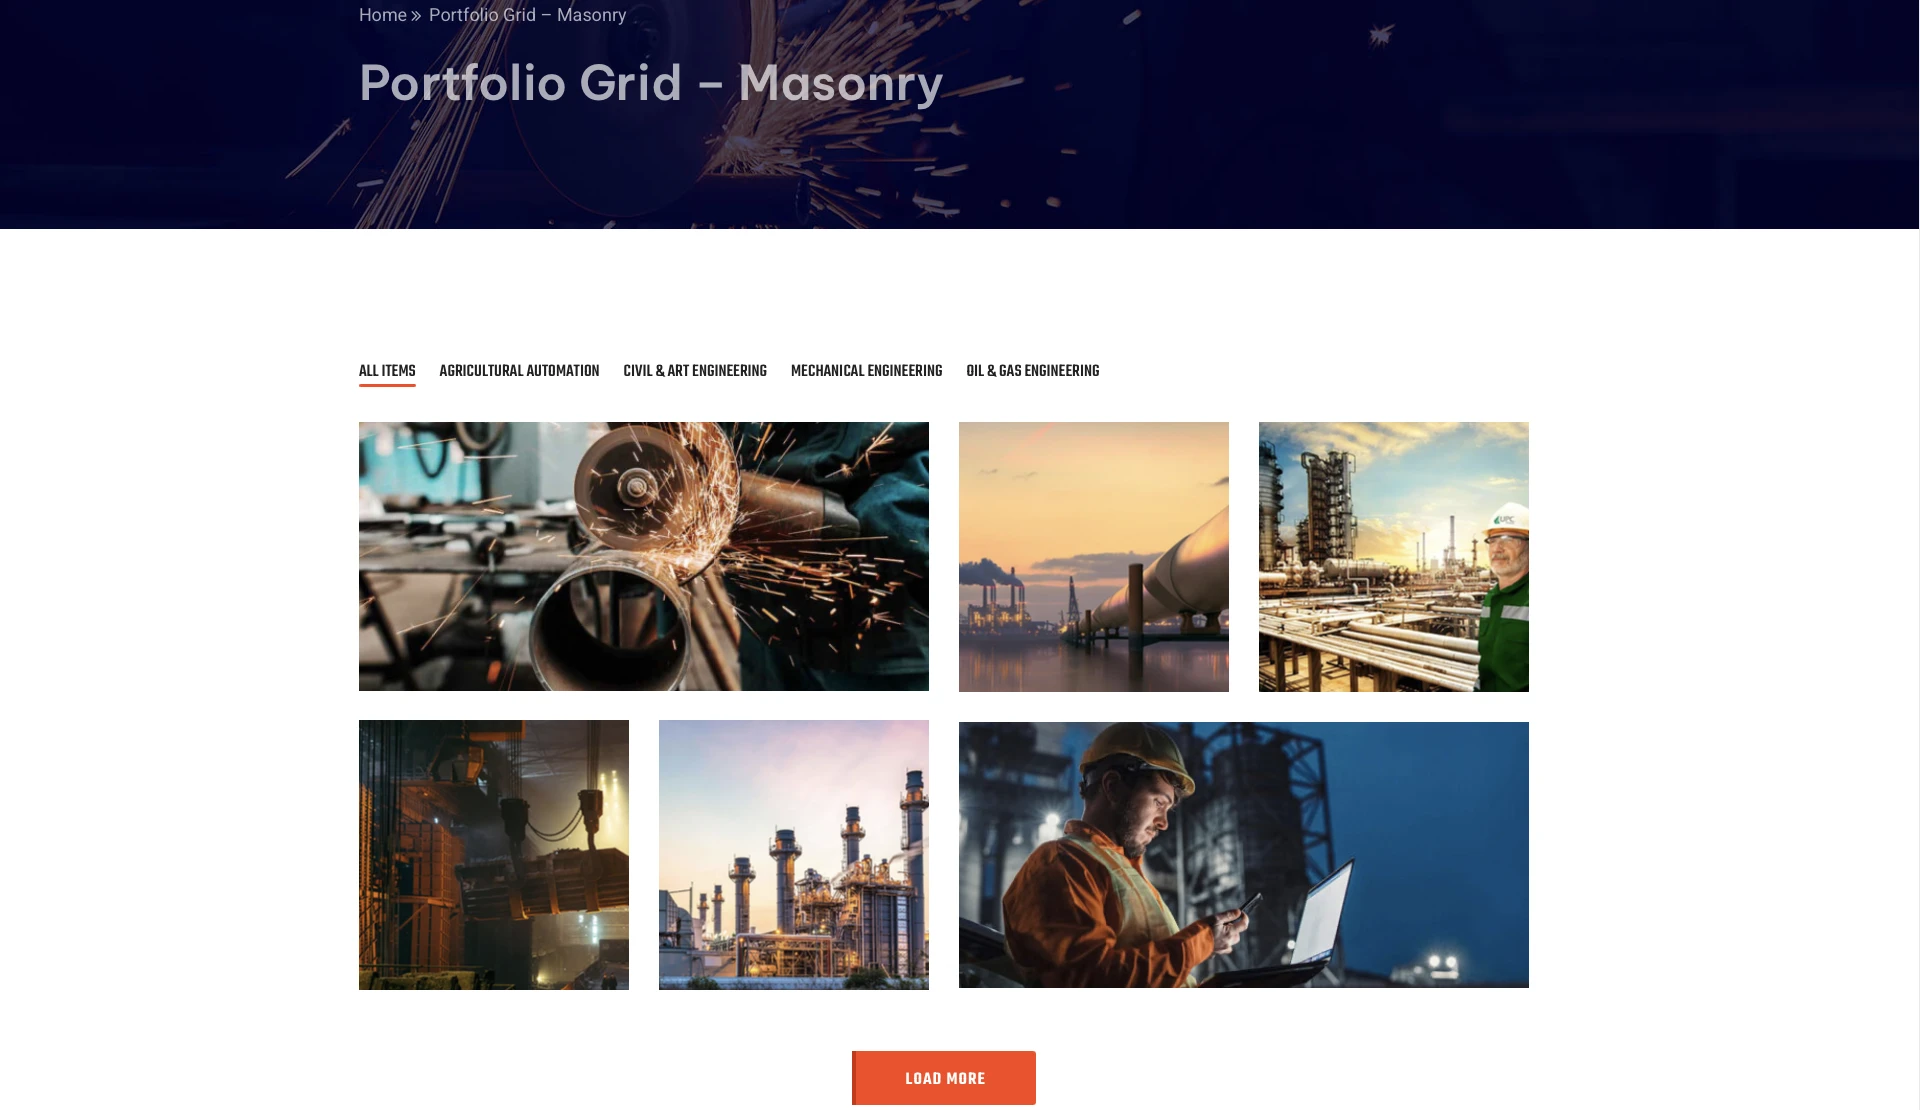The width and height of the screenshot is (1920, 1110).
Task: Click the breadcrumb double-chevron separator icon
Action: click(416, 16)
